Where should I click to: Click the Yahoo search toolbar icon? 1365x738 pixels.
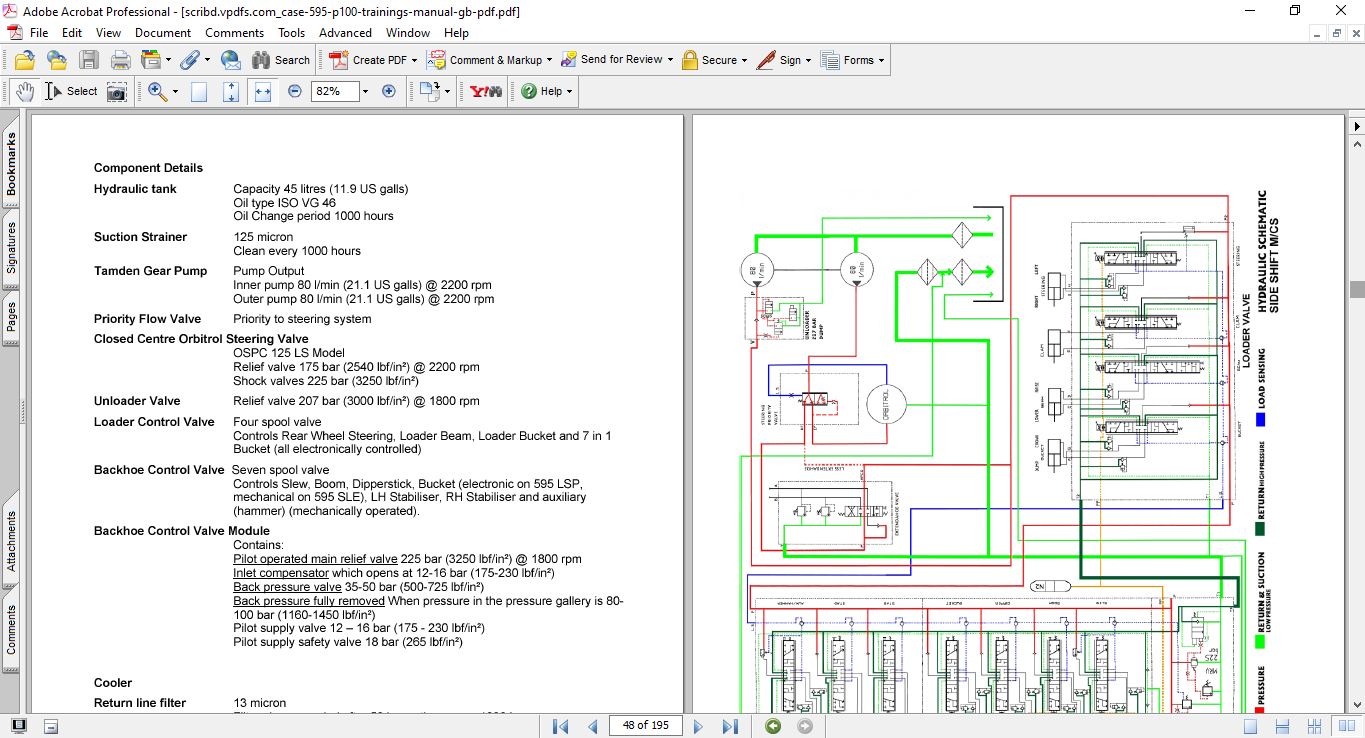point(486,91)
